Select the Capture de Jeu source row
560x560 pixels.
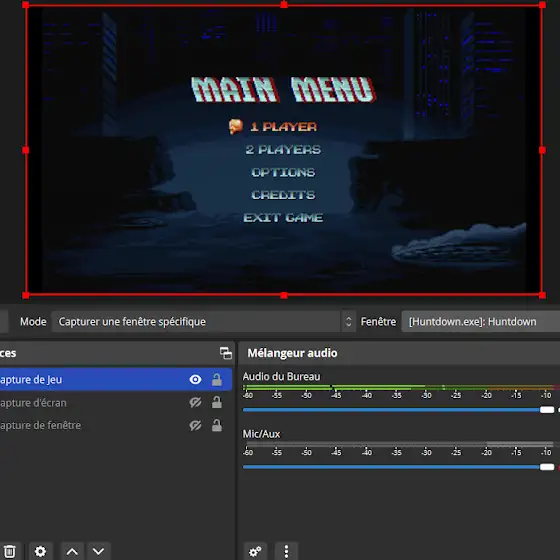[116, 379]
